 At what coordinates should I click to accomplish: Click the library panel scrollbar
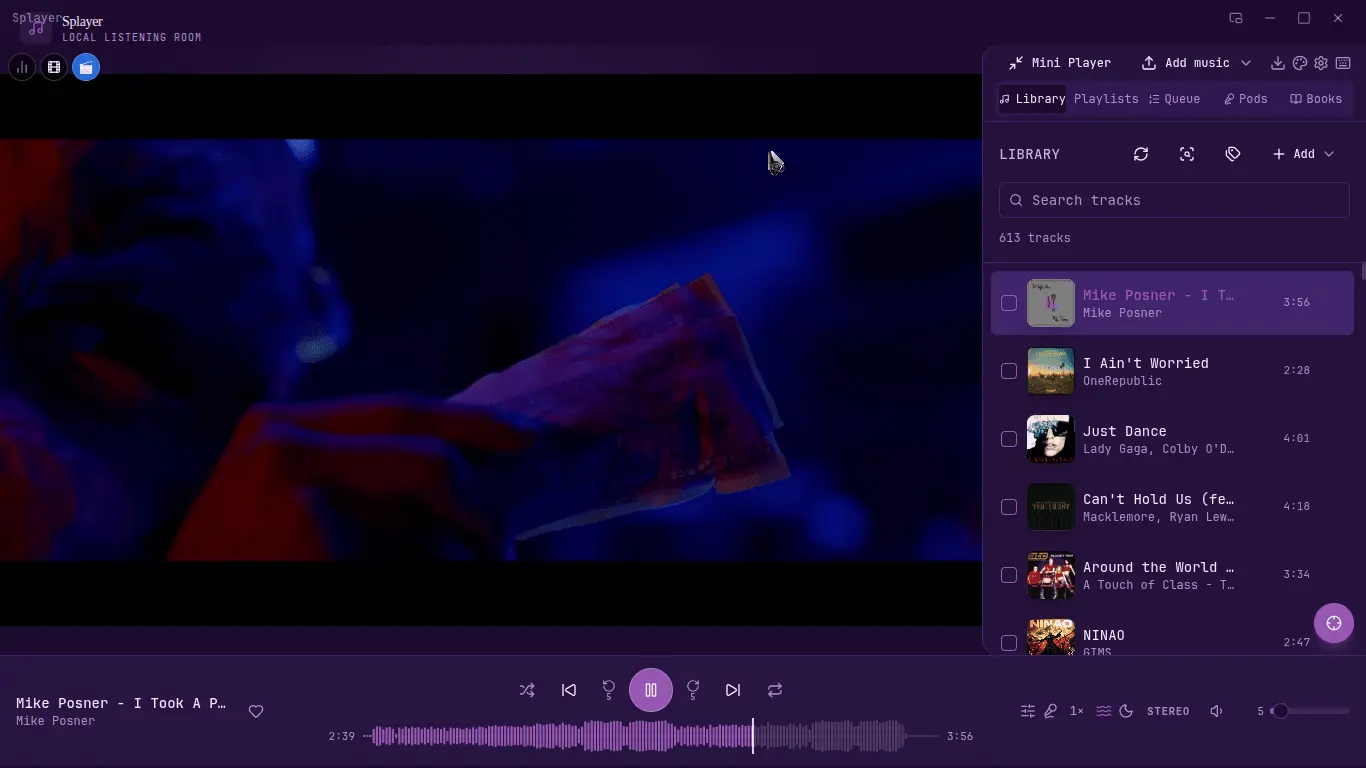pyautogui.click(x=1363, y=271)
